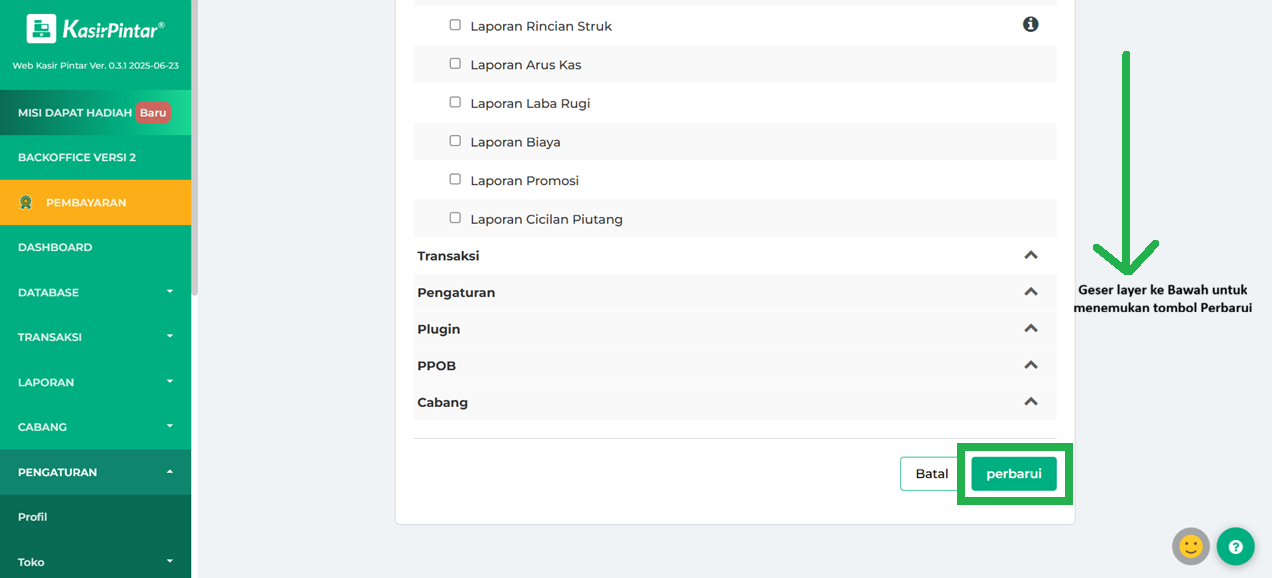This screenshot has width=1272, height=578.
Task: Open the smiley feedback button
Action: coord(1191,546)
